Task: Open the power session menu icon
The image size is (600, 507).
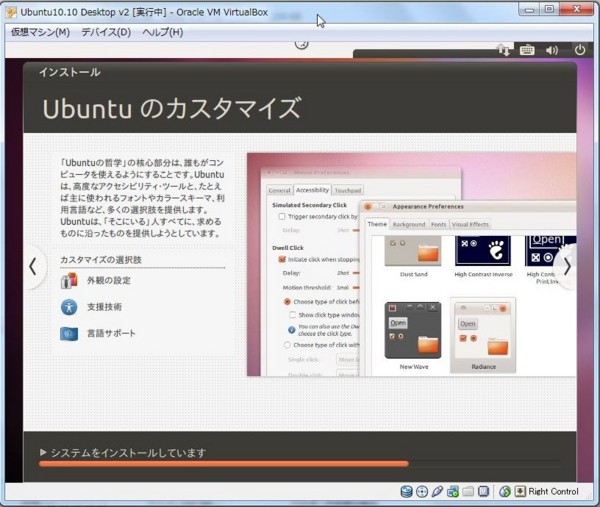Action: (580, 50)
